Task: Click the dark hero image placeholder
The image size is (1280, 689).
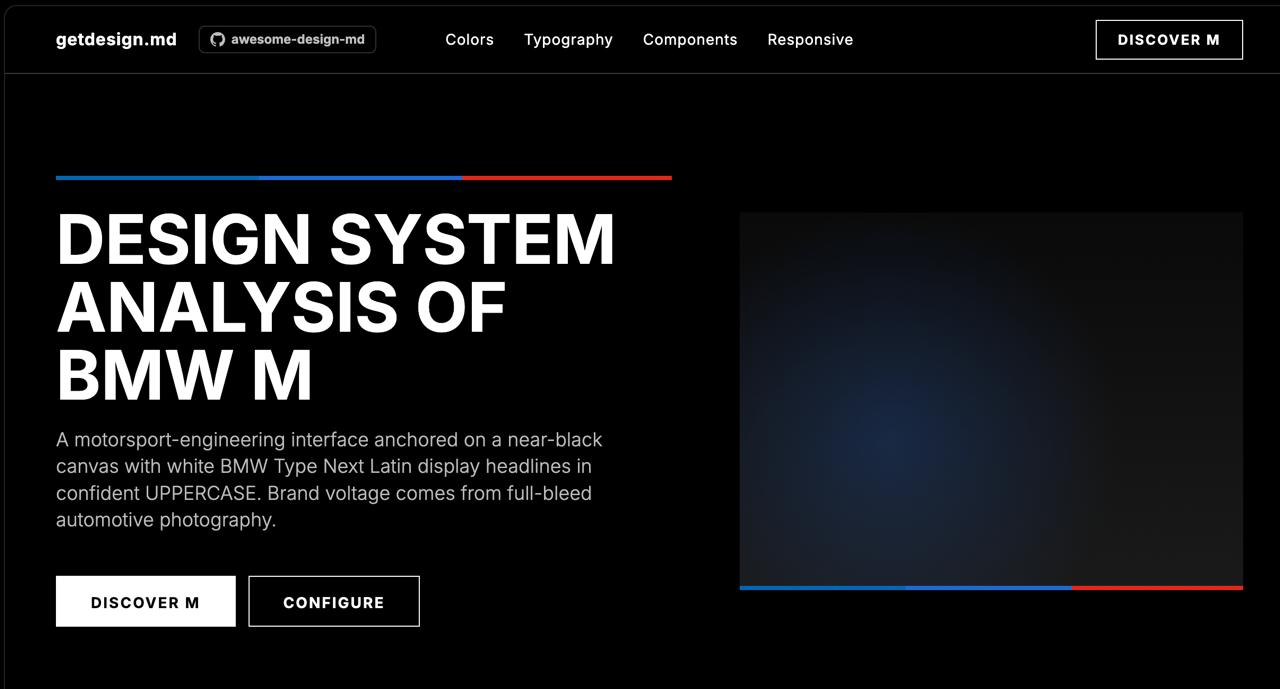Action: click(x=991, y=401)
